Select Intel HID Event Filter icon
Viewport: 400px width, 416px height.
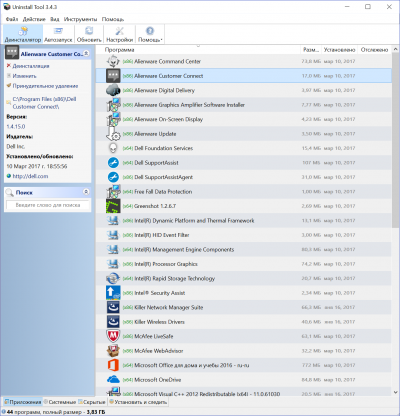pyautogui.click(x=113, y=235)
